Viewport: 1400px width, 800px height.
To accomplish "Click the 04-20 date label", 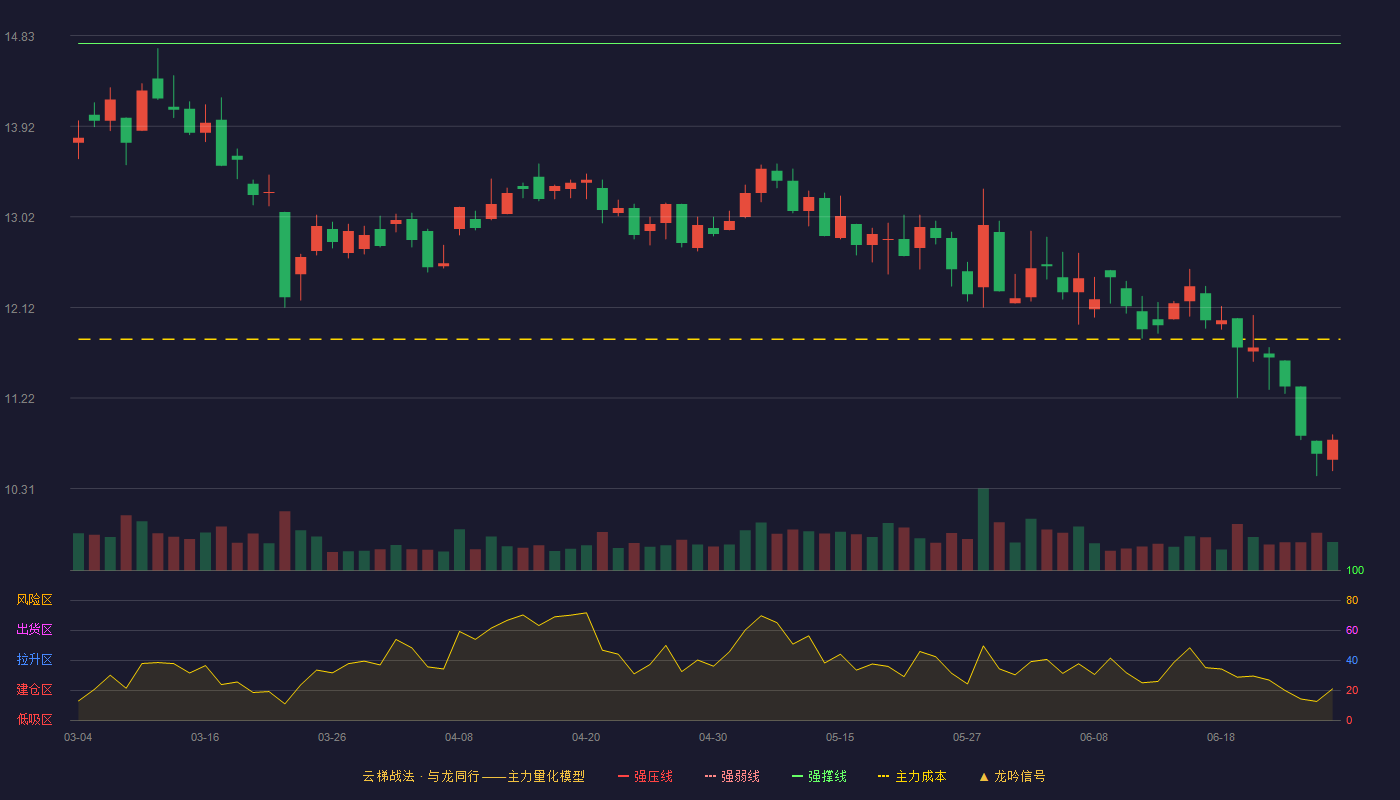I will click(x=586, y=737).
